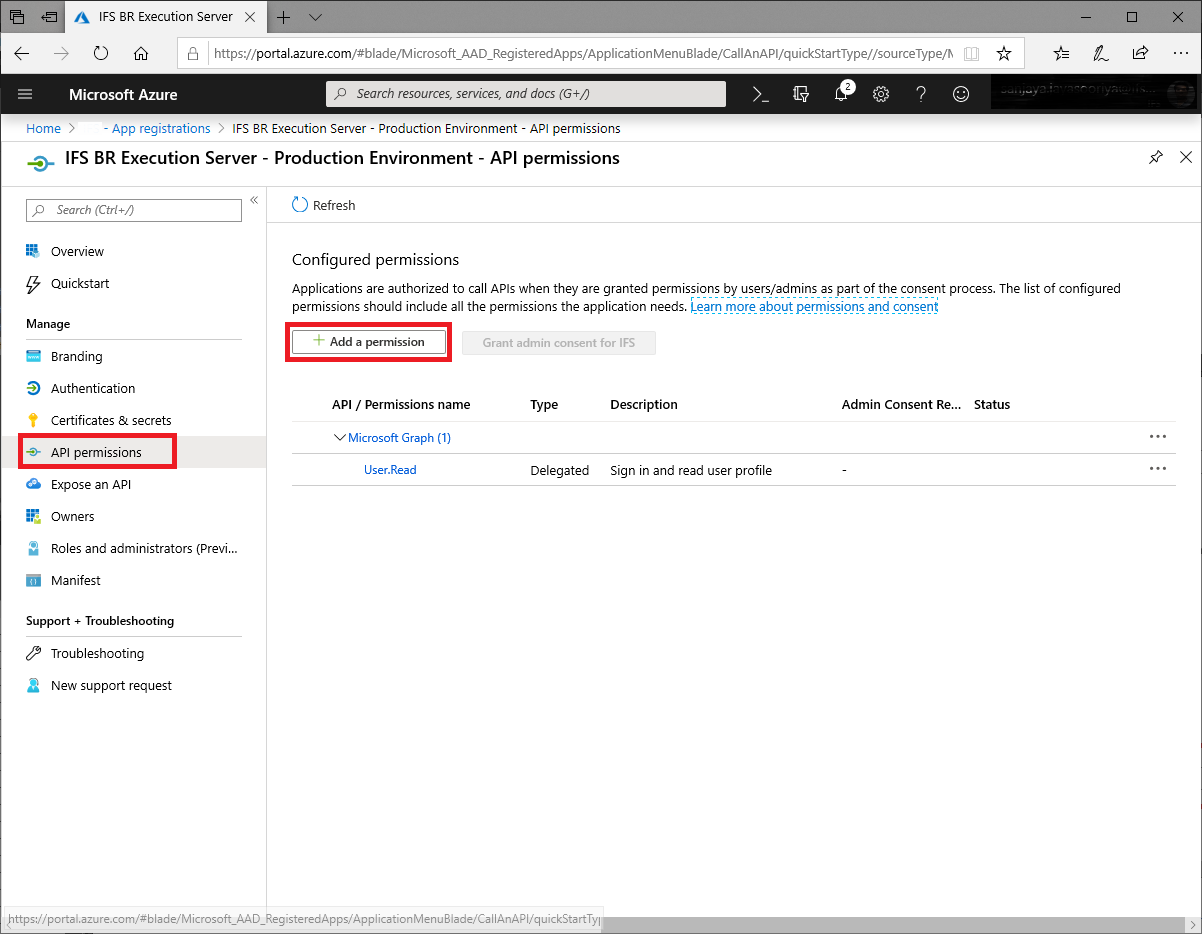
Task: Click the feedback smiley icon
Action: click(x=961, y=94)
